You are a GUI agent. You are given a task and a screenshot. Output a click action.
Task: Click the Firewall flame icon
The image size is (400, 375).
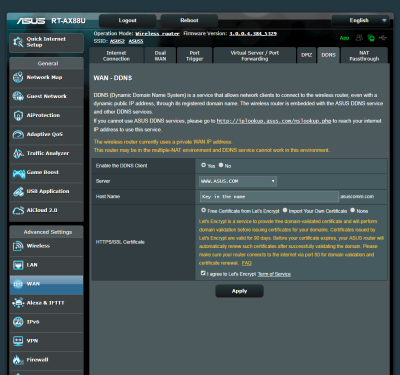click(18, 360)
